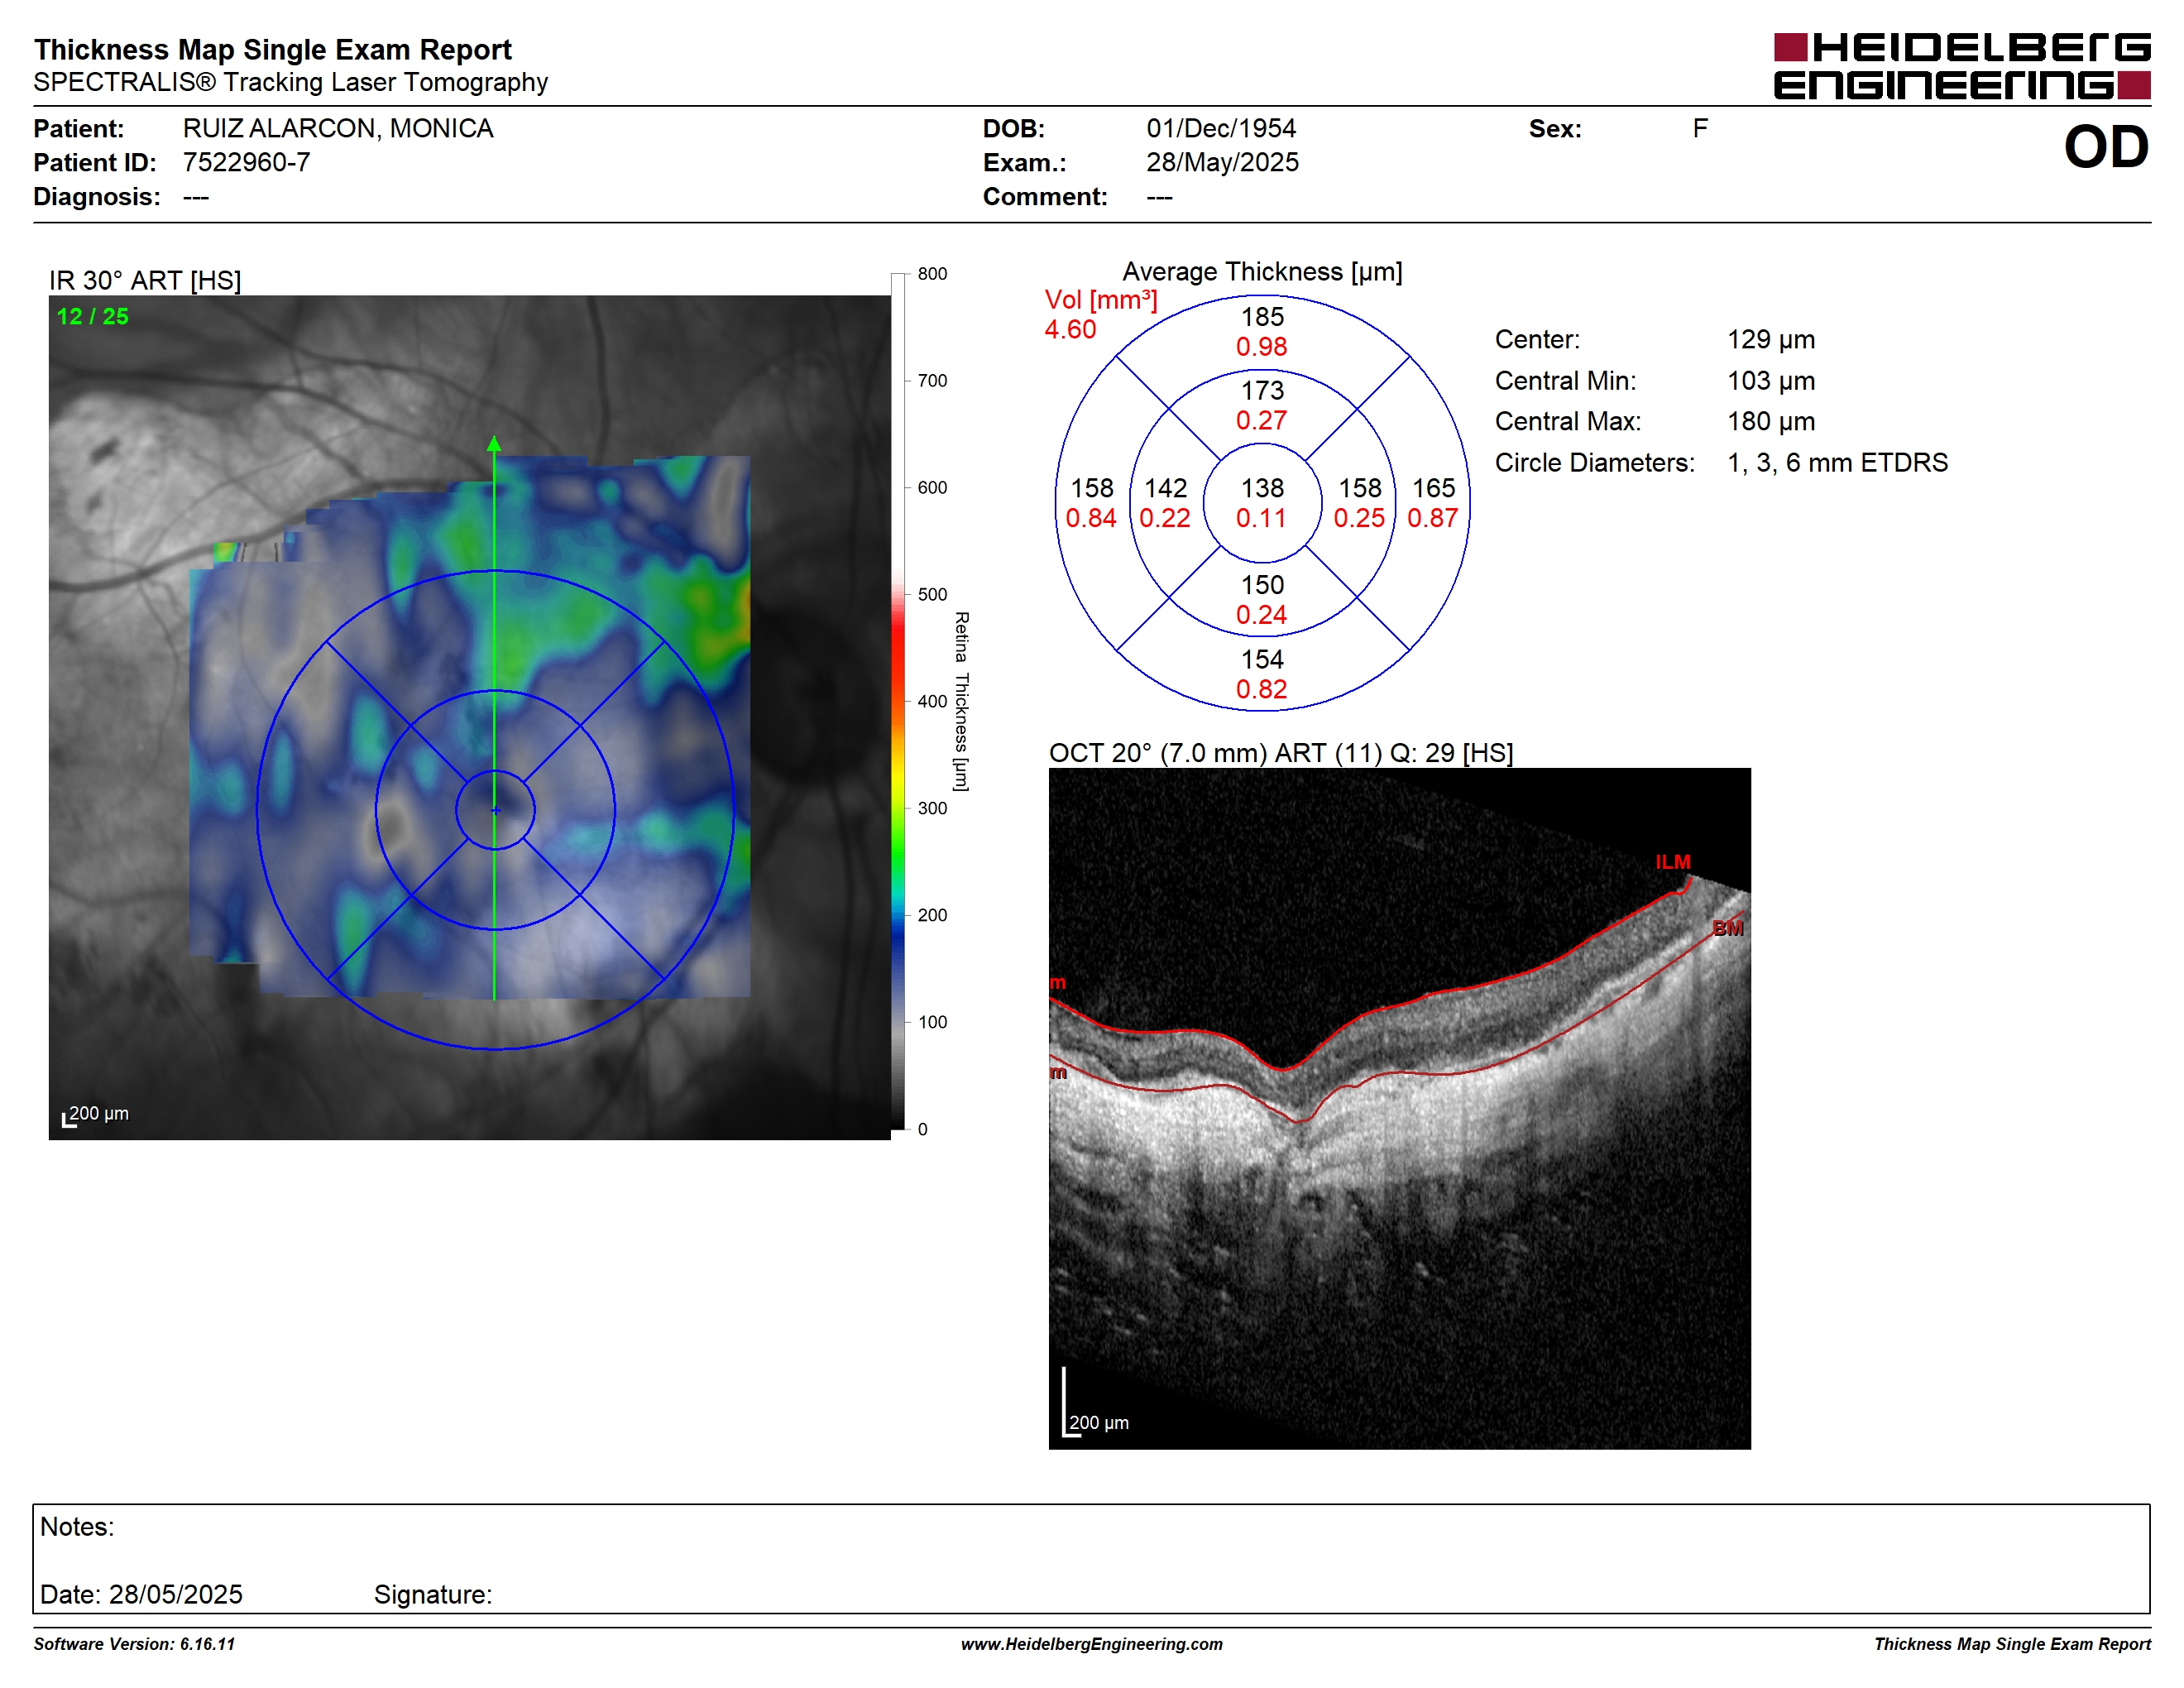
Task: Click the Circle Diameters 1, 3, 6 mm ETDRS
Action: coord(1837,463)
